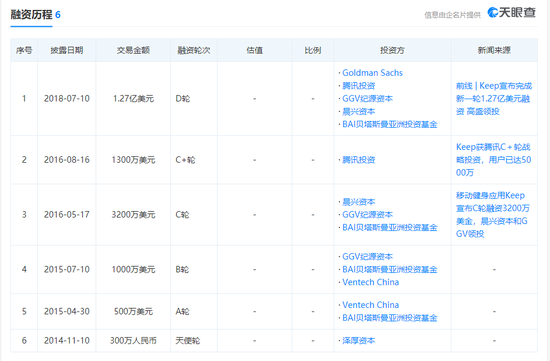
Task: Click the 序号 column header
Action: coord(24,50)
